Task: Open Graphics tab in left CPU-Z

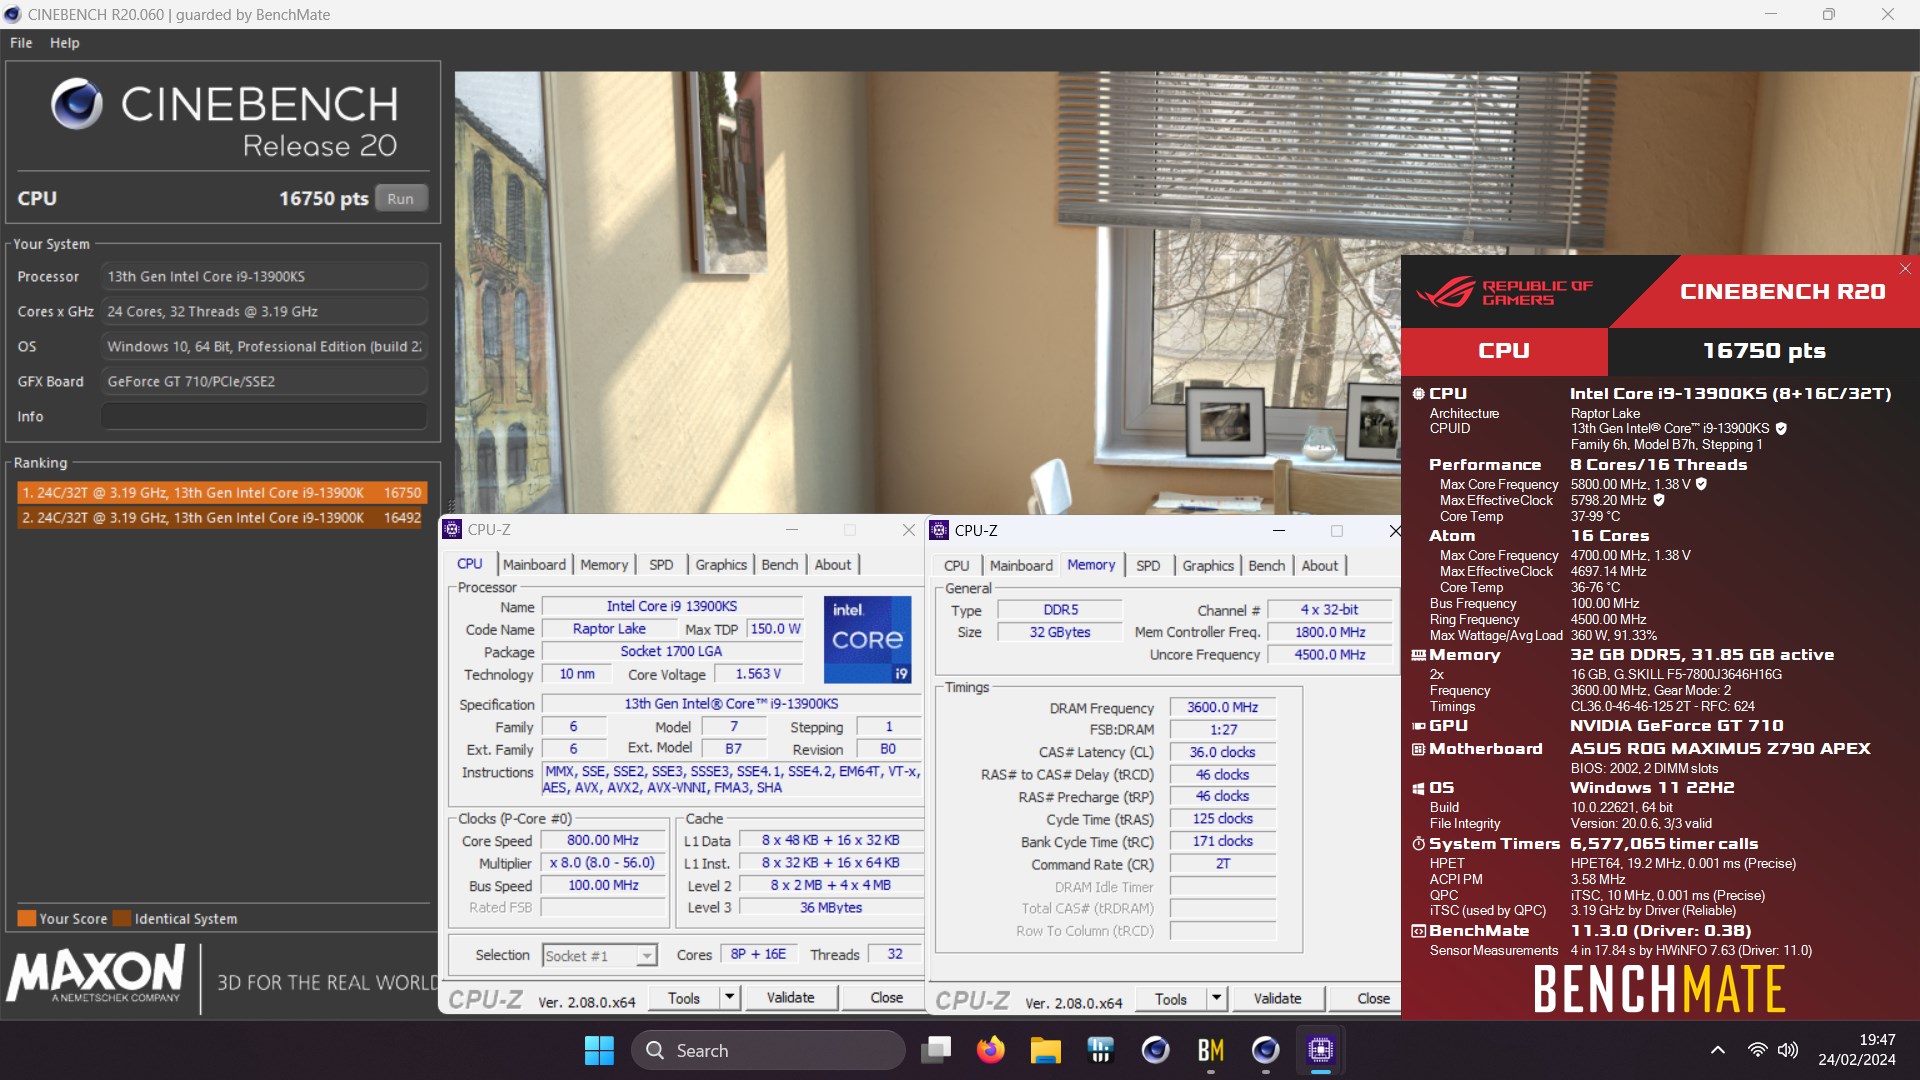Action: tap(721, 565)
